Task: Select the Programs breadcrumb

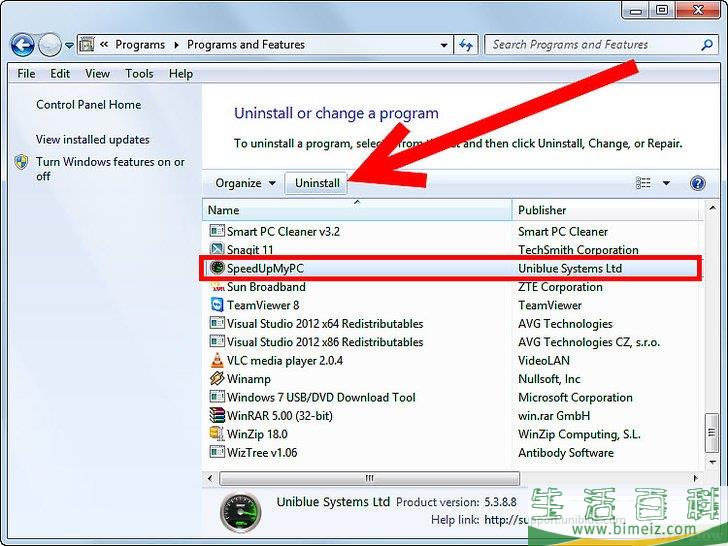Action: [140, 45]
